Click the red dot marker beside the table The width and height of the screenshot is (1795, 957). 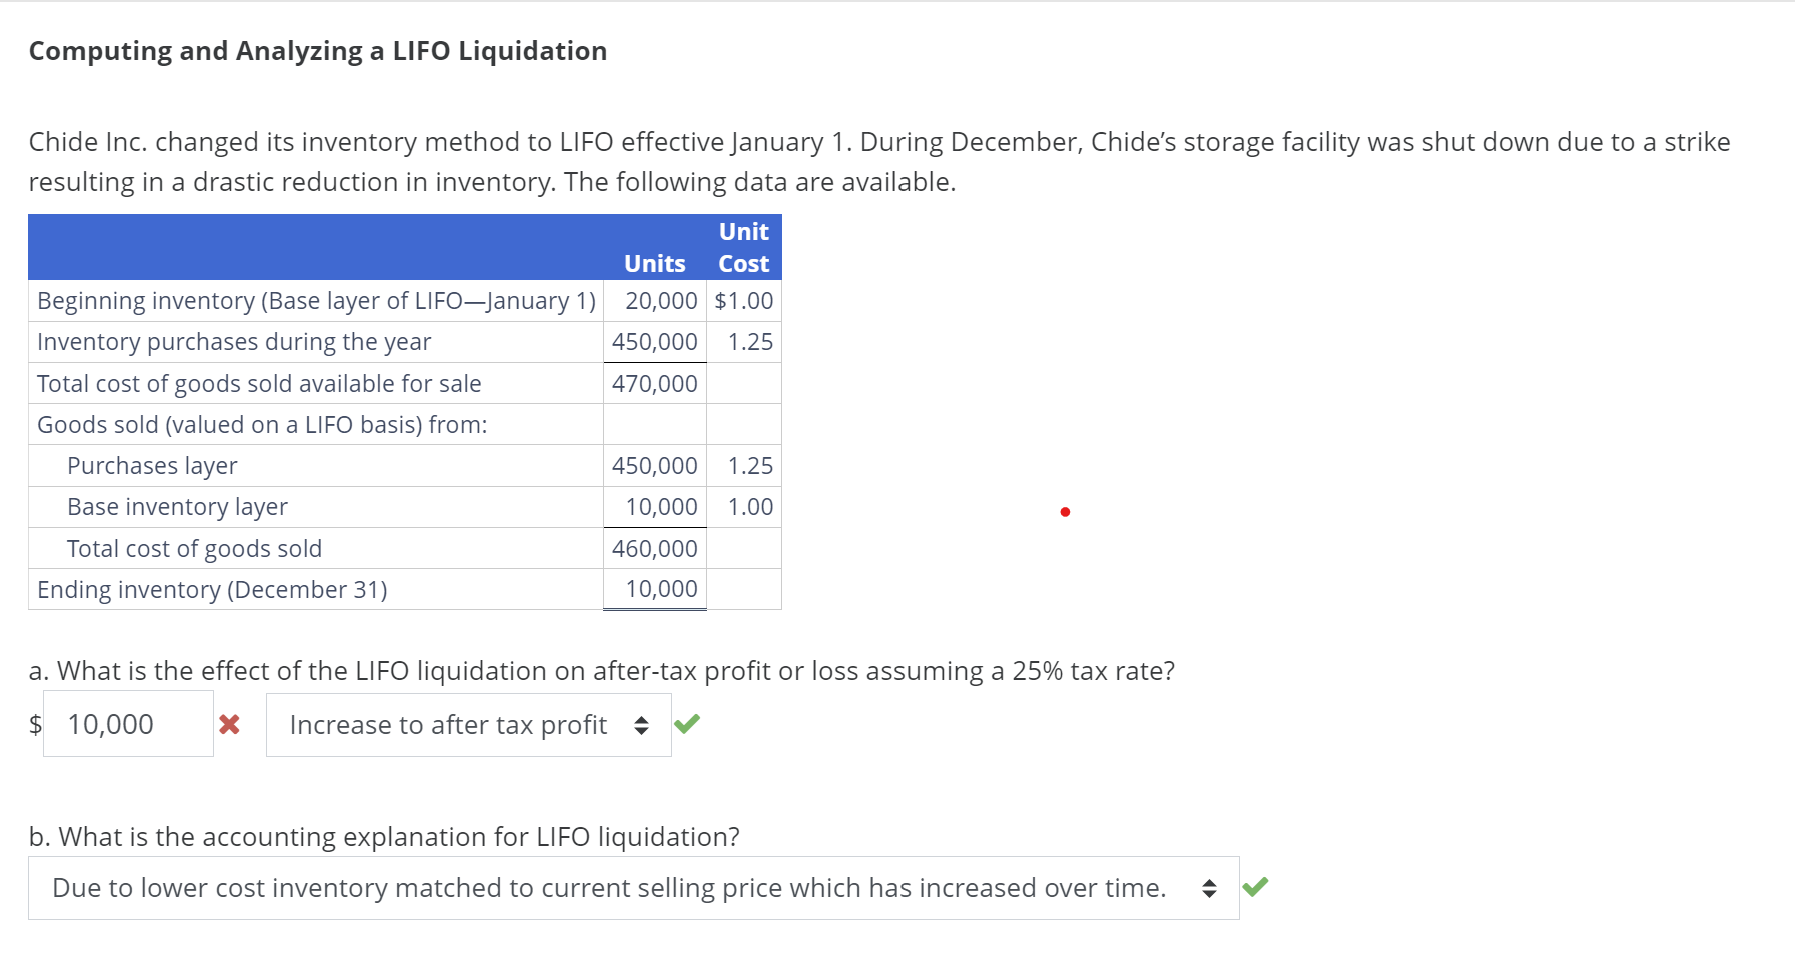1064,511
